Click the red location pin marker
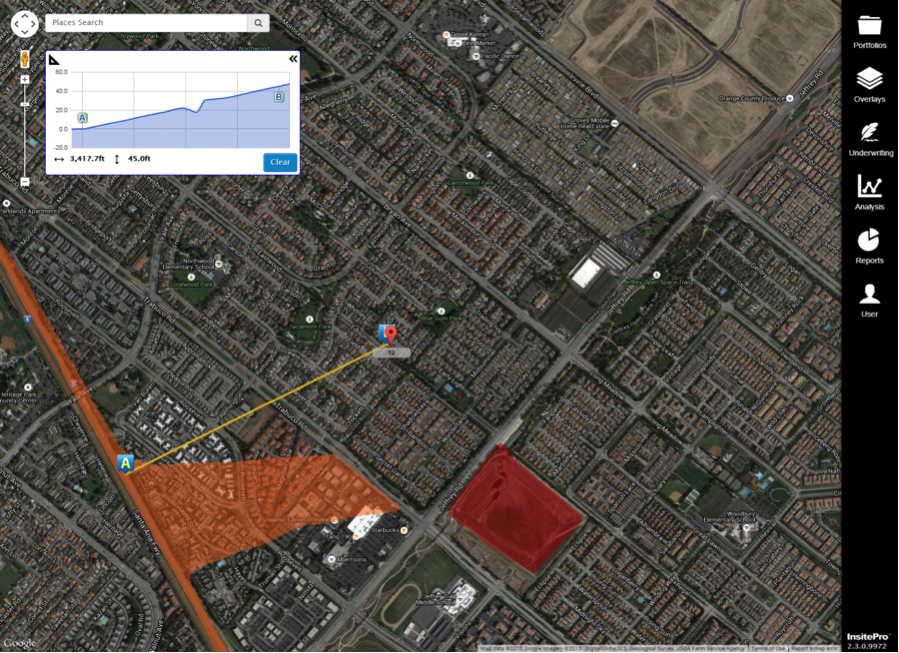Viewport: 899px width, 653px height. 391,334
